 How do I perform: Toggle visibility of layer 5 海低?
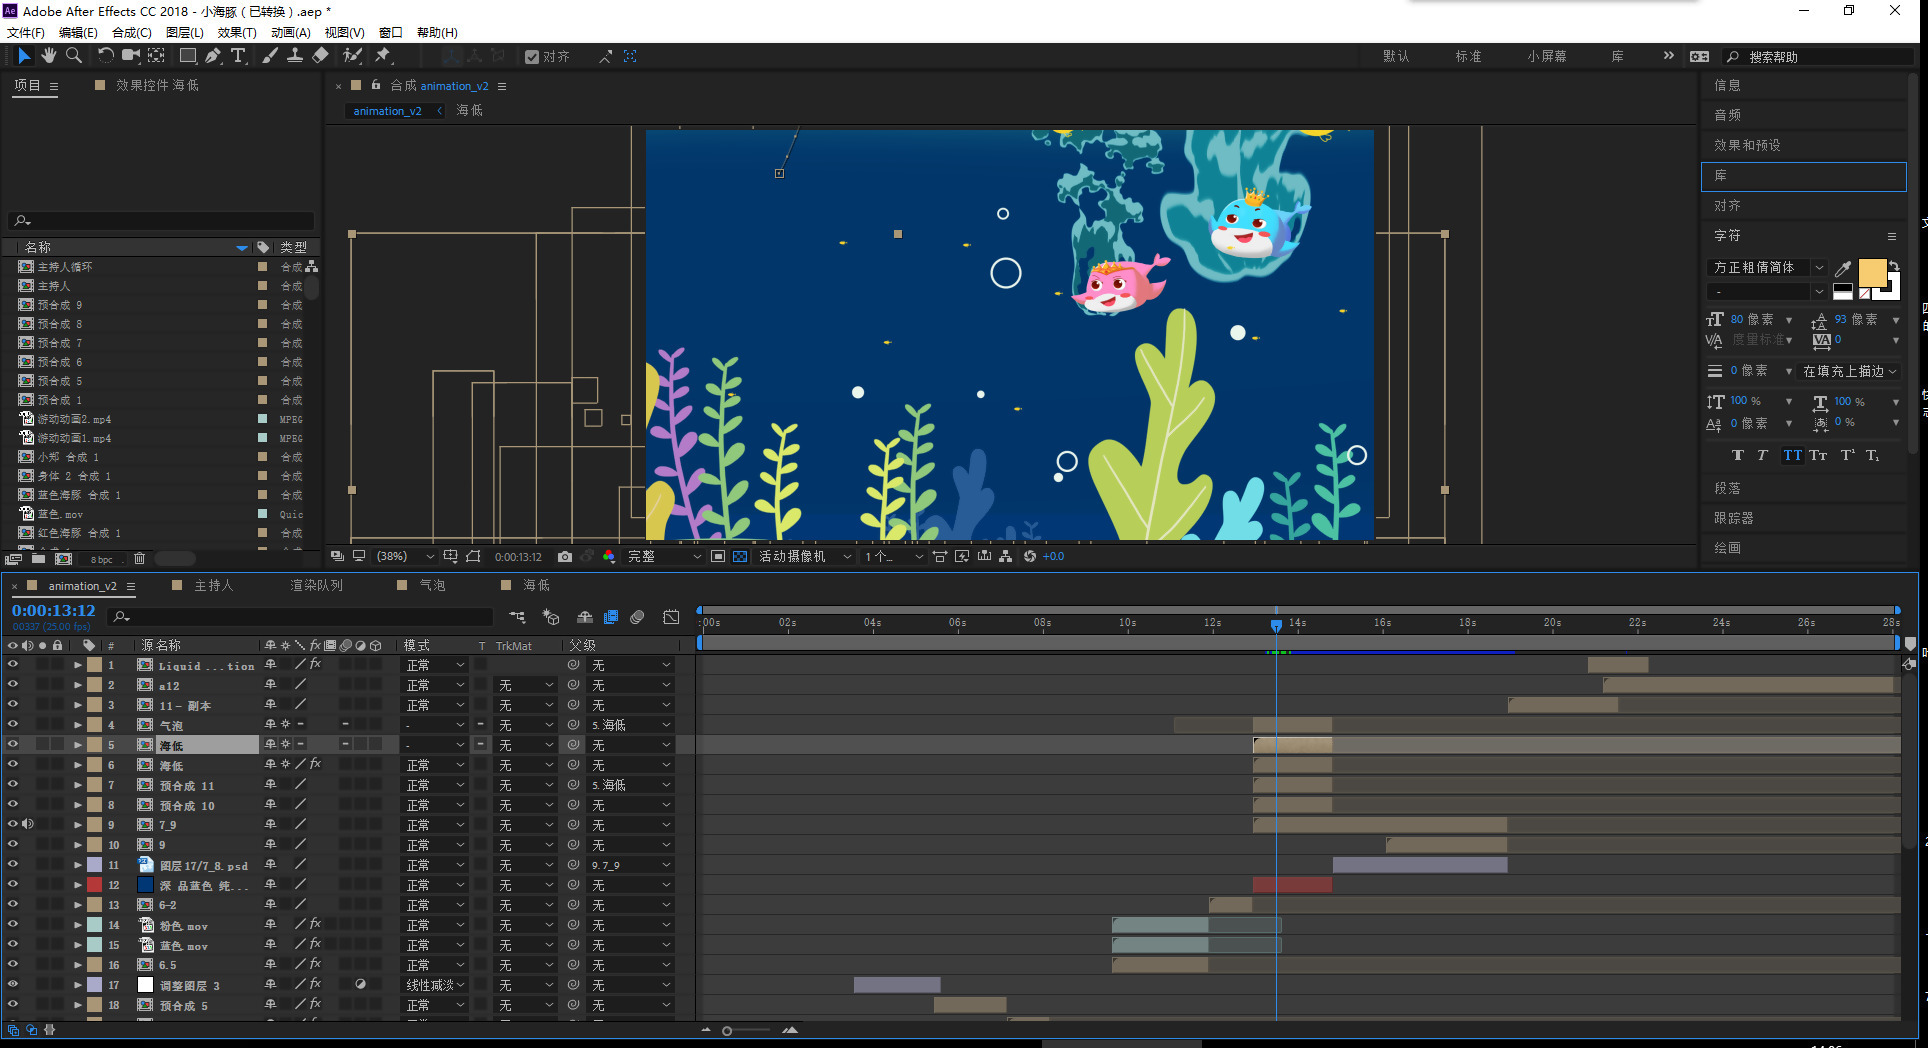click(13, 745)
